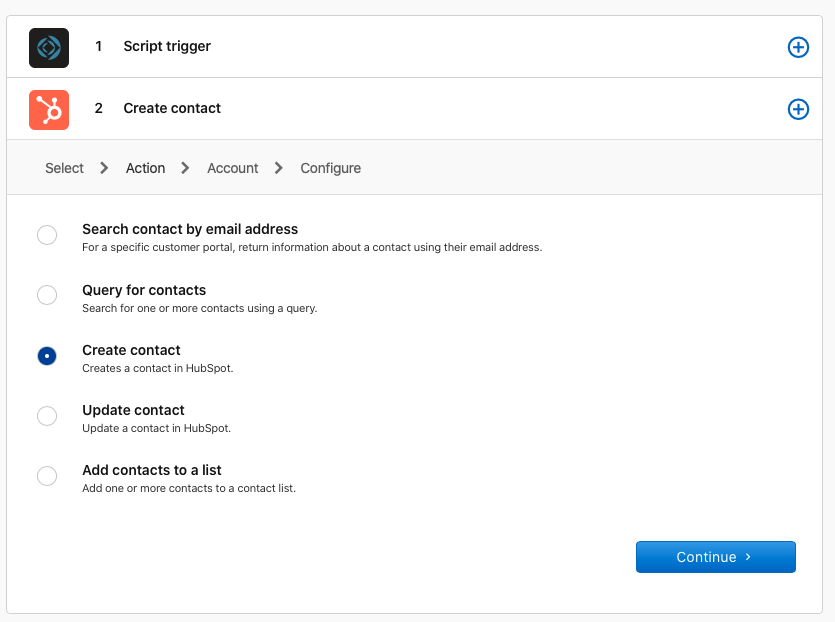This screenshot has width=835, height=622.
Task: Switch to the Account breadcrumb step
Action: [x=232, y=168]
